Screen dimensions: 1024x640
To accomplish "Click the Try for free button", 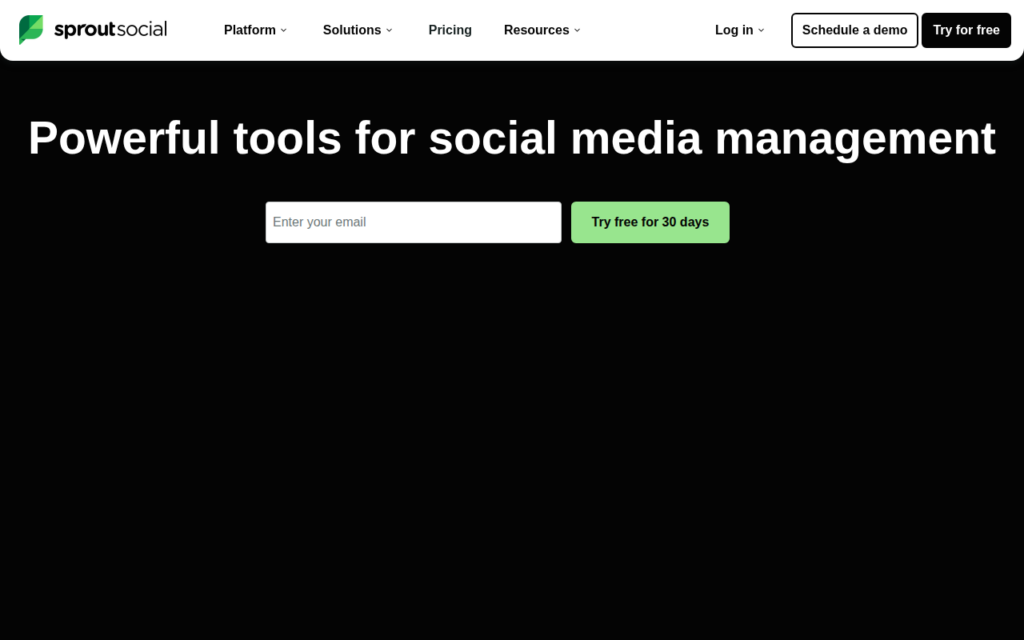I will point(966,30).
